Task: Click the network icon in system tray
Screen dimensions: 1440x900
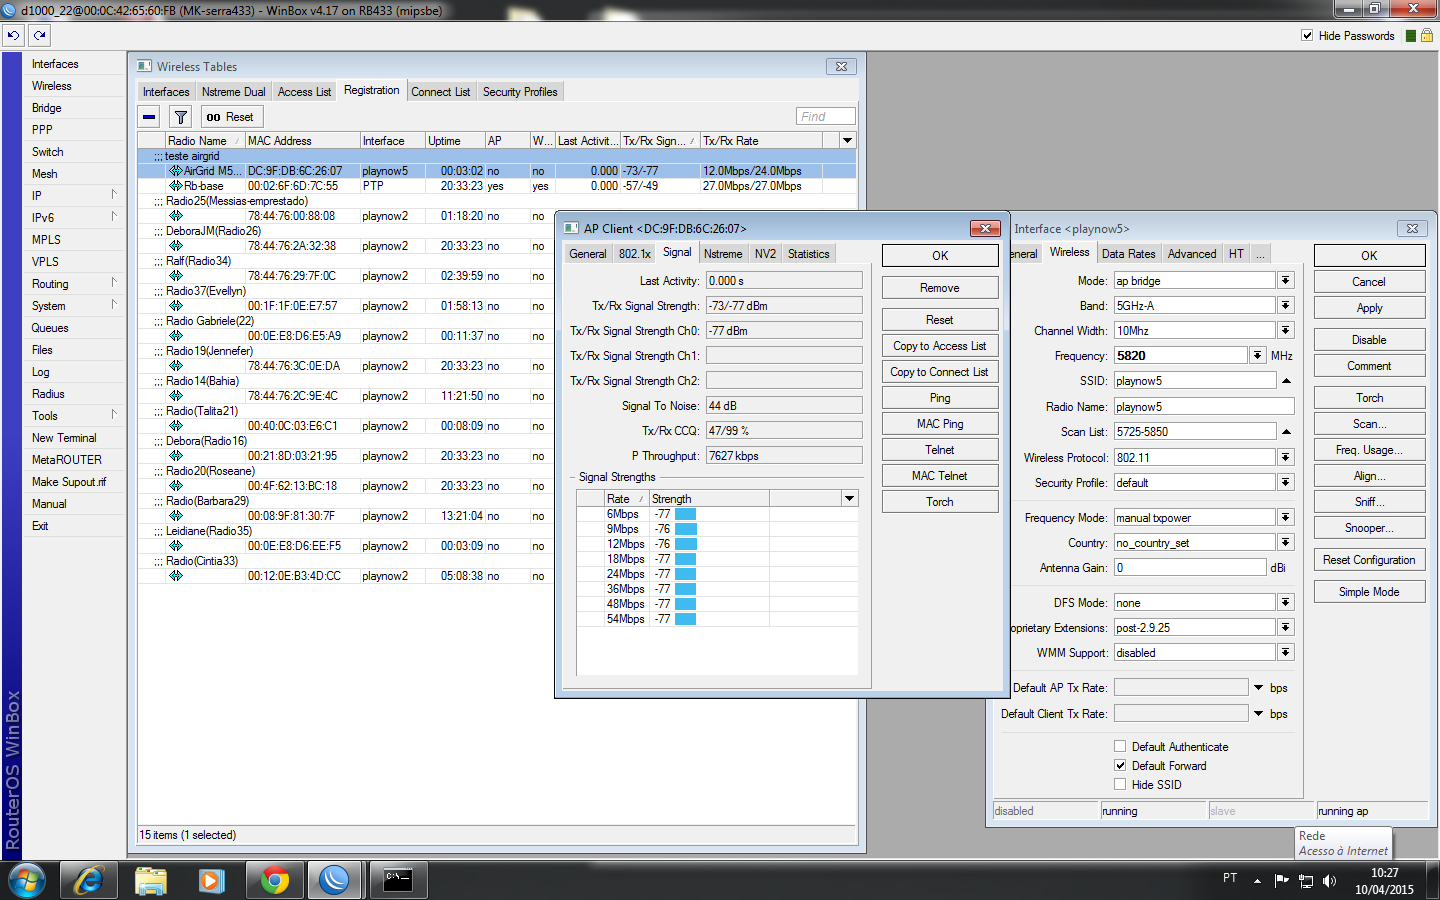Action: coord(1306,881)
